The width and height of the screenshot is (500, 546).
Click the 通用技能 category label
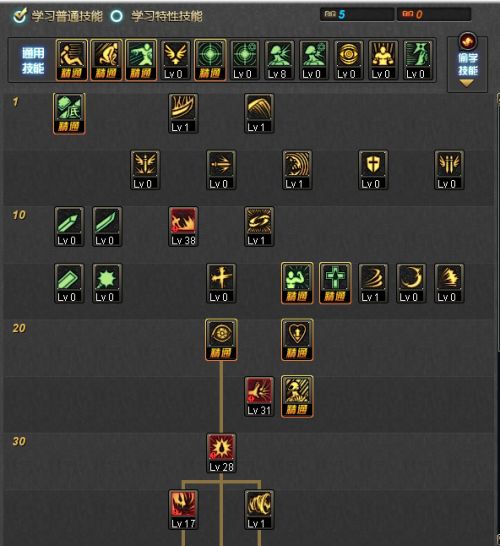(33, 60)
